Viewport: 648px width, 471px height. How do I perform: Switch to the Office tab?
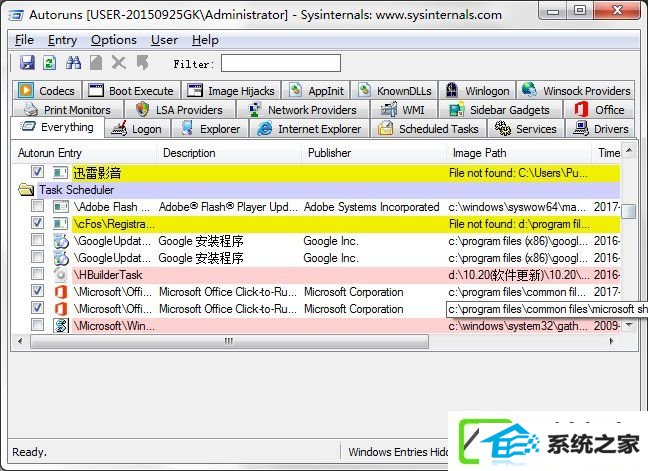(598, 110)
